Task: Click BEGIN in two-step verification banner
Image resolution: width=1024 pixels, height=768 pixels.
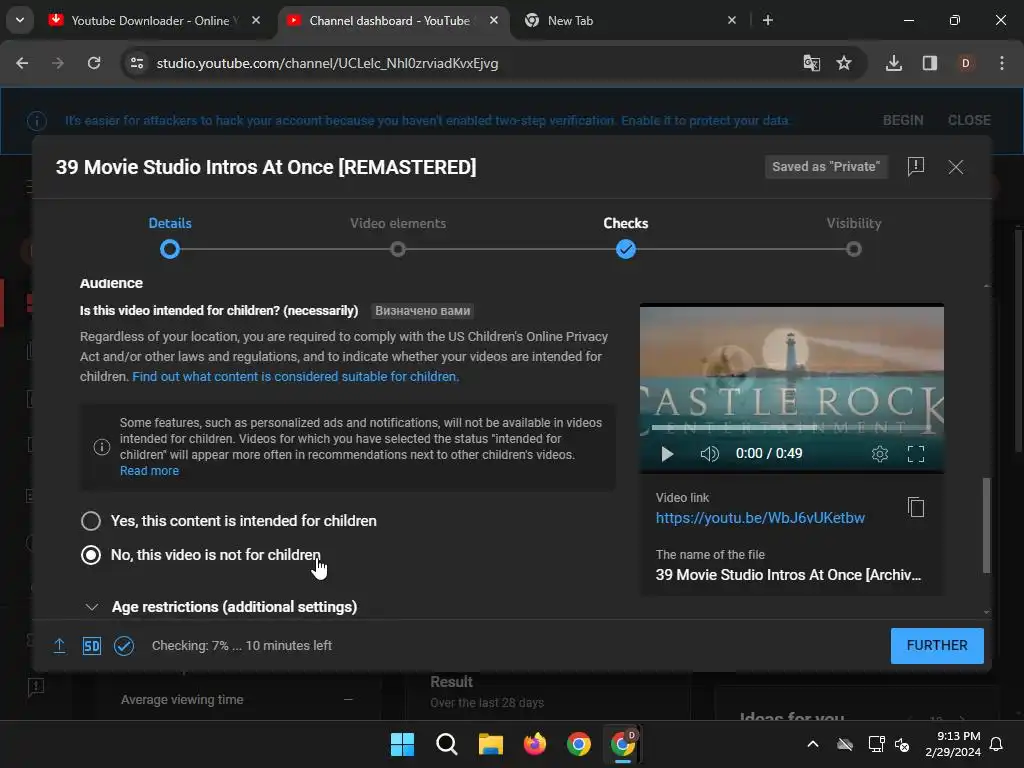Action: click(x=903, y=120)
